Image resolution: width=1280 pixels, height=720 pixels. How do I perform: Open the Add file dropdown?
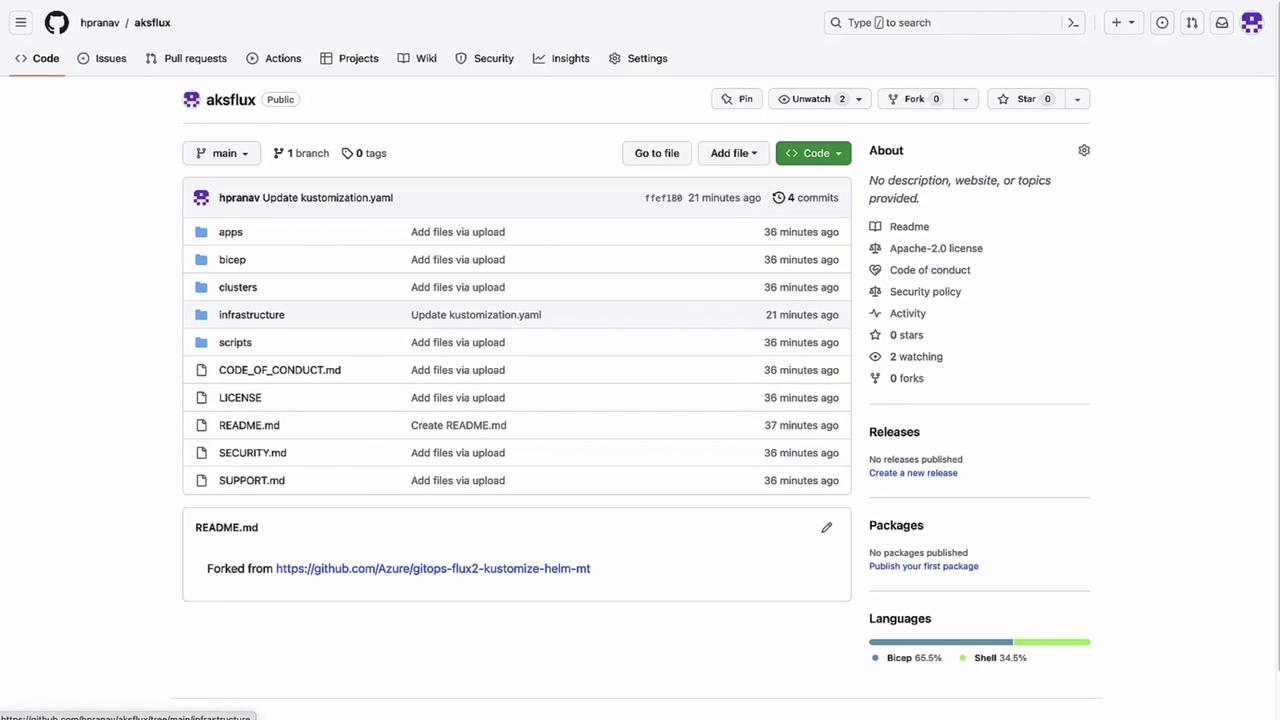(x=733, y=153)
